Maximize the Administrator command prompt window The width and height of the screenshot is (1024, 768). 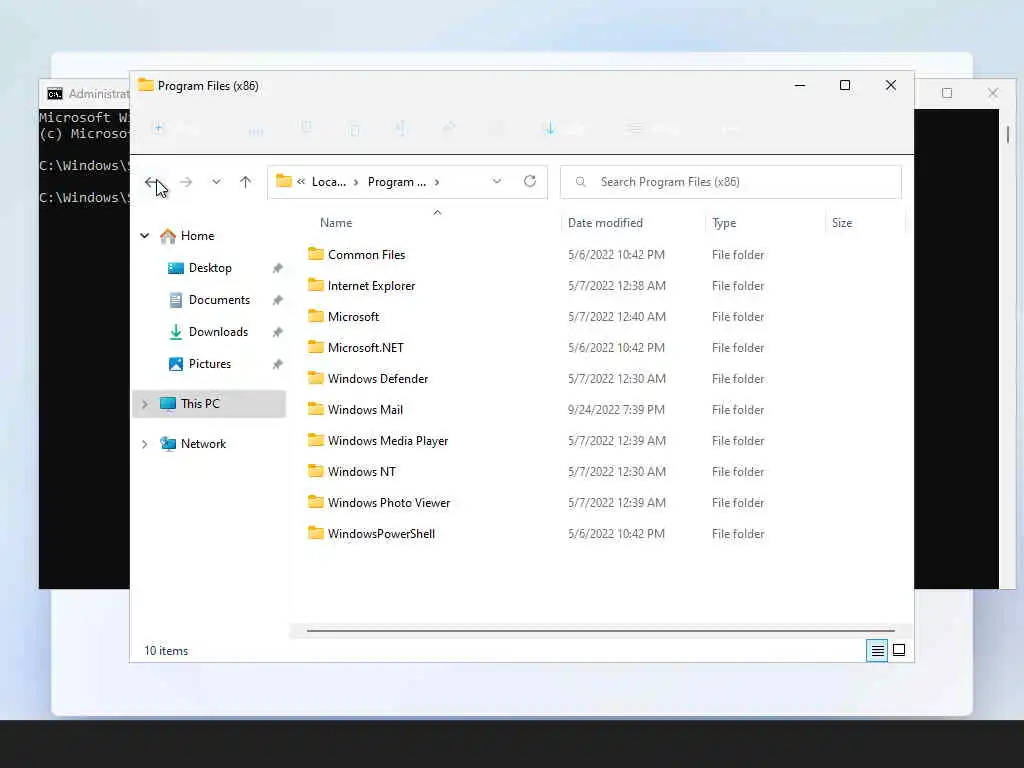click(x=947, y=93)
